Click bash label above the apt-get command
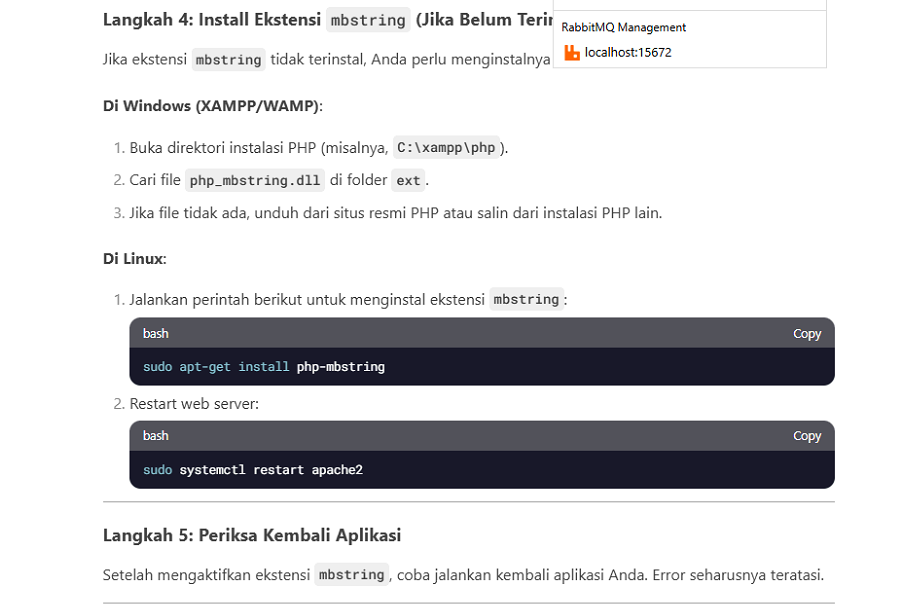The height and width of the screenshot is (610, 919). [156, 334]
